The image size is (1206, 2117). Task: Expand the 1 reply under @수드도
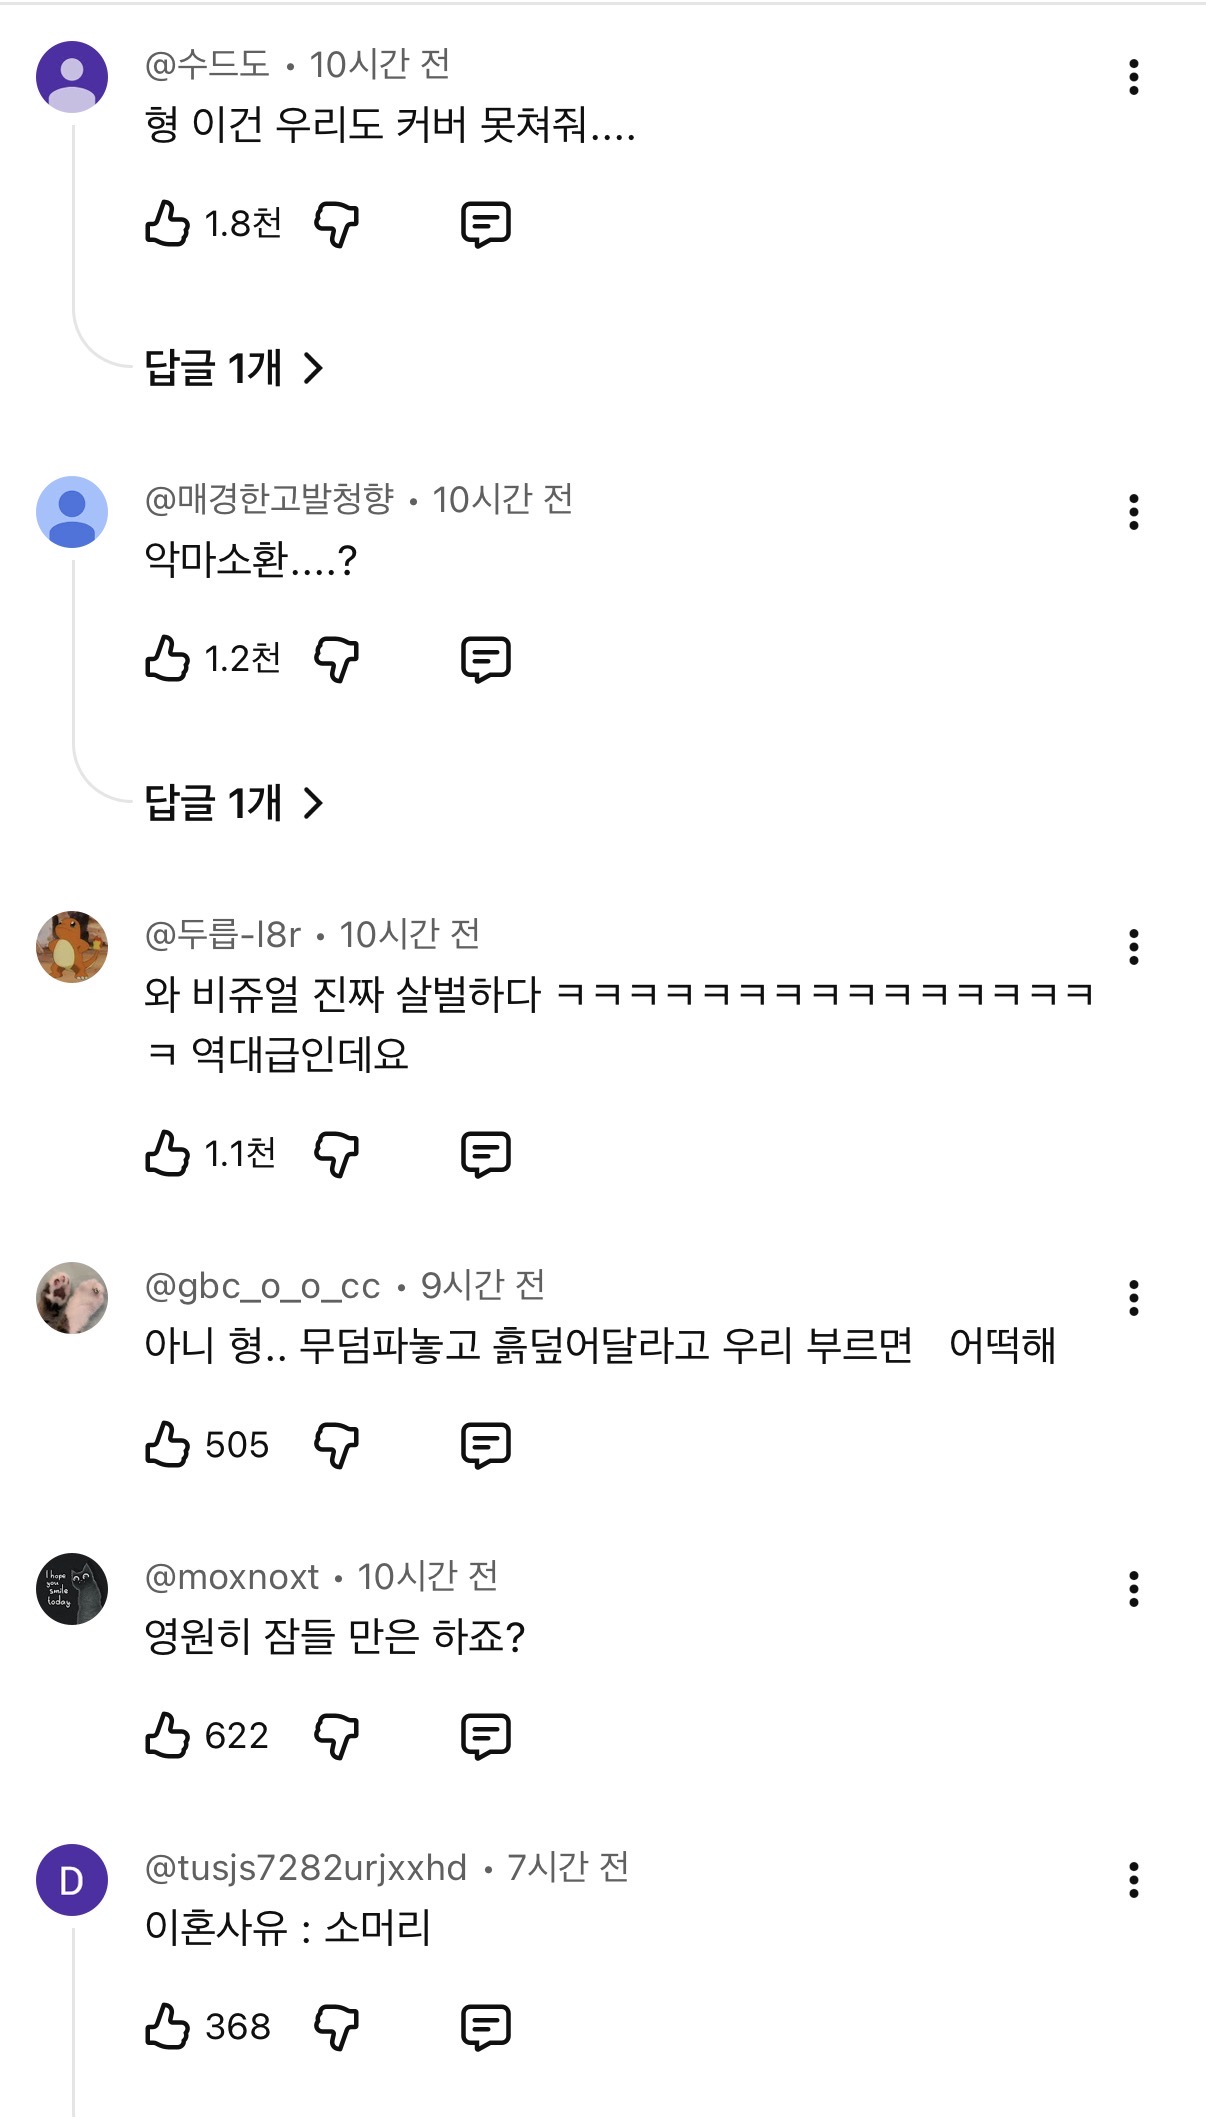coord(234,368)
